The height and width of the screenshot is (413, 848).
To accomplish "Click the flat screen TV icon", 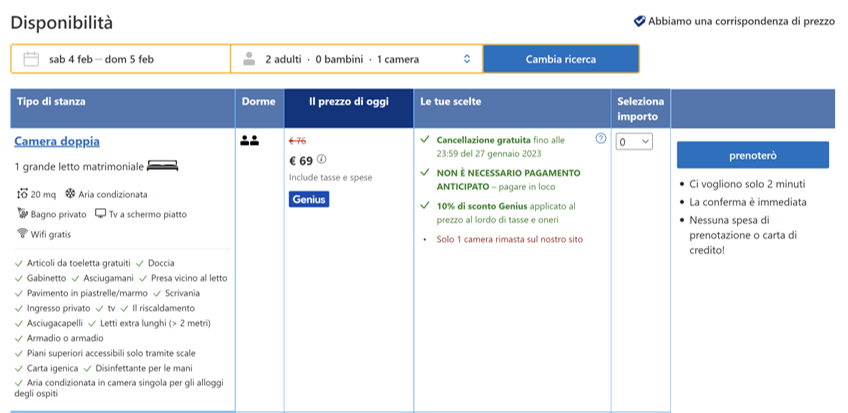I will (x=100, y=214).
